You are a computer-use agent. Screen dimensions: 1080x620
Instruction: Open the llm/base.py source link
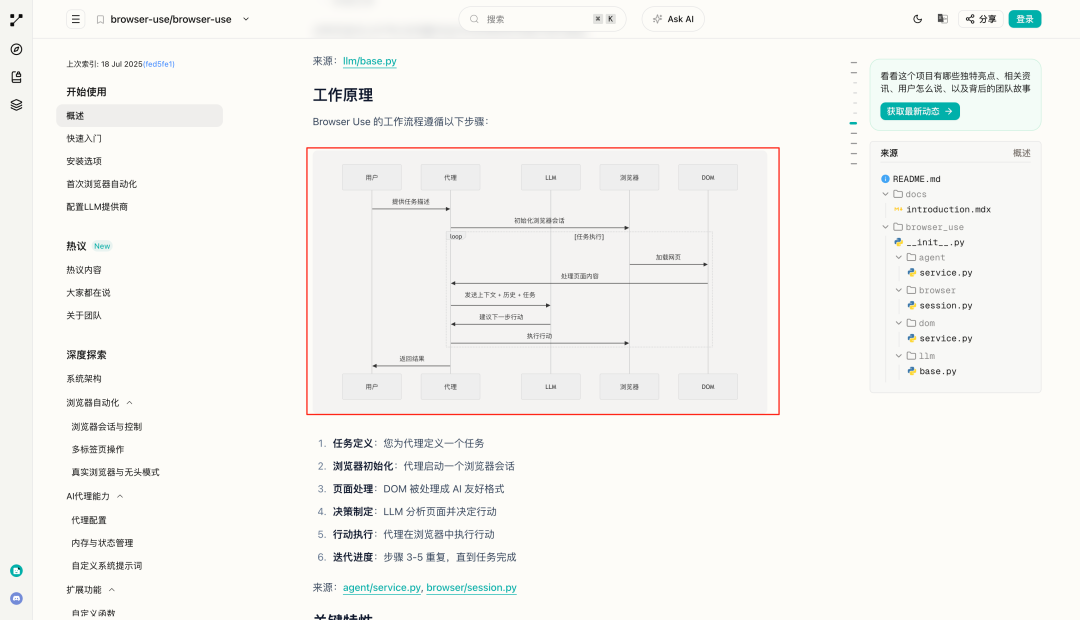[370, 59]
